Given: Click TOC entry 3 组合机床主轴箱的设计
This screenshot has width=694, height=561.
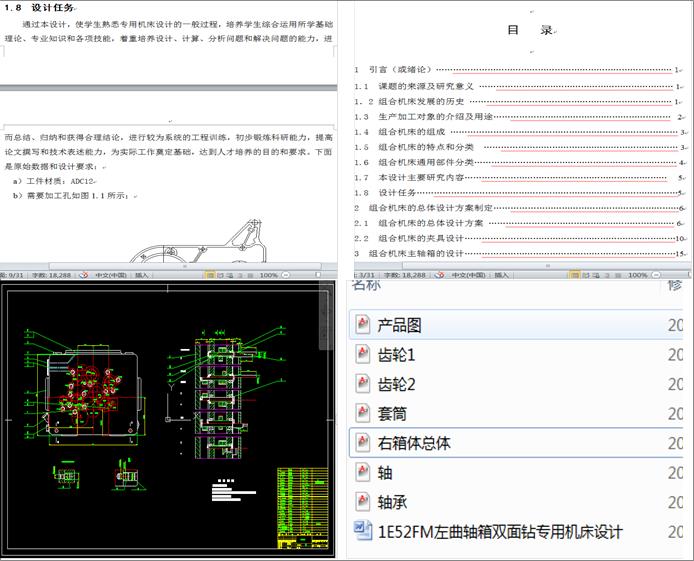Looking at the screenshot, I should [x=519, y=254].
